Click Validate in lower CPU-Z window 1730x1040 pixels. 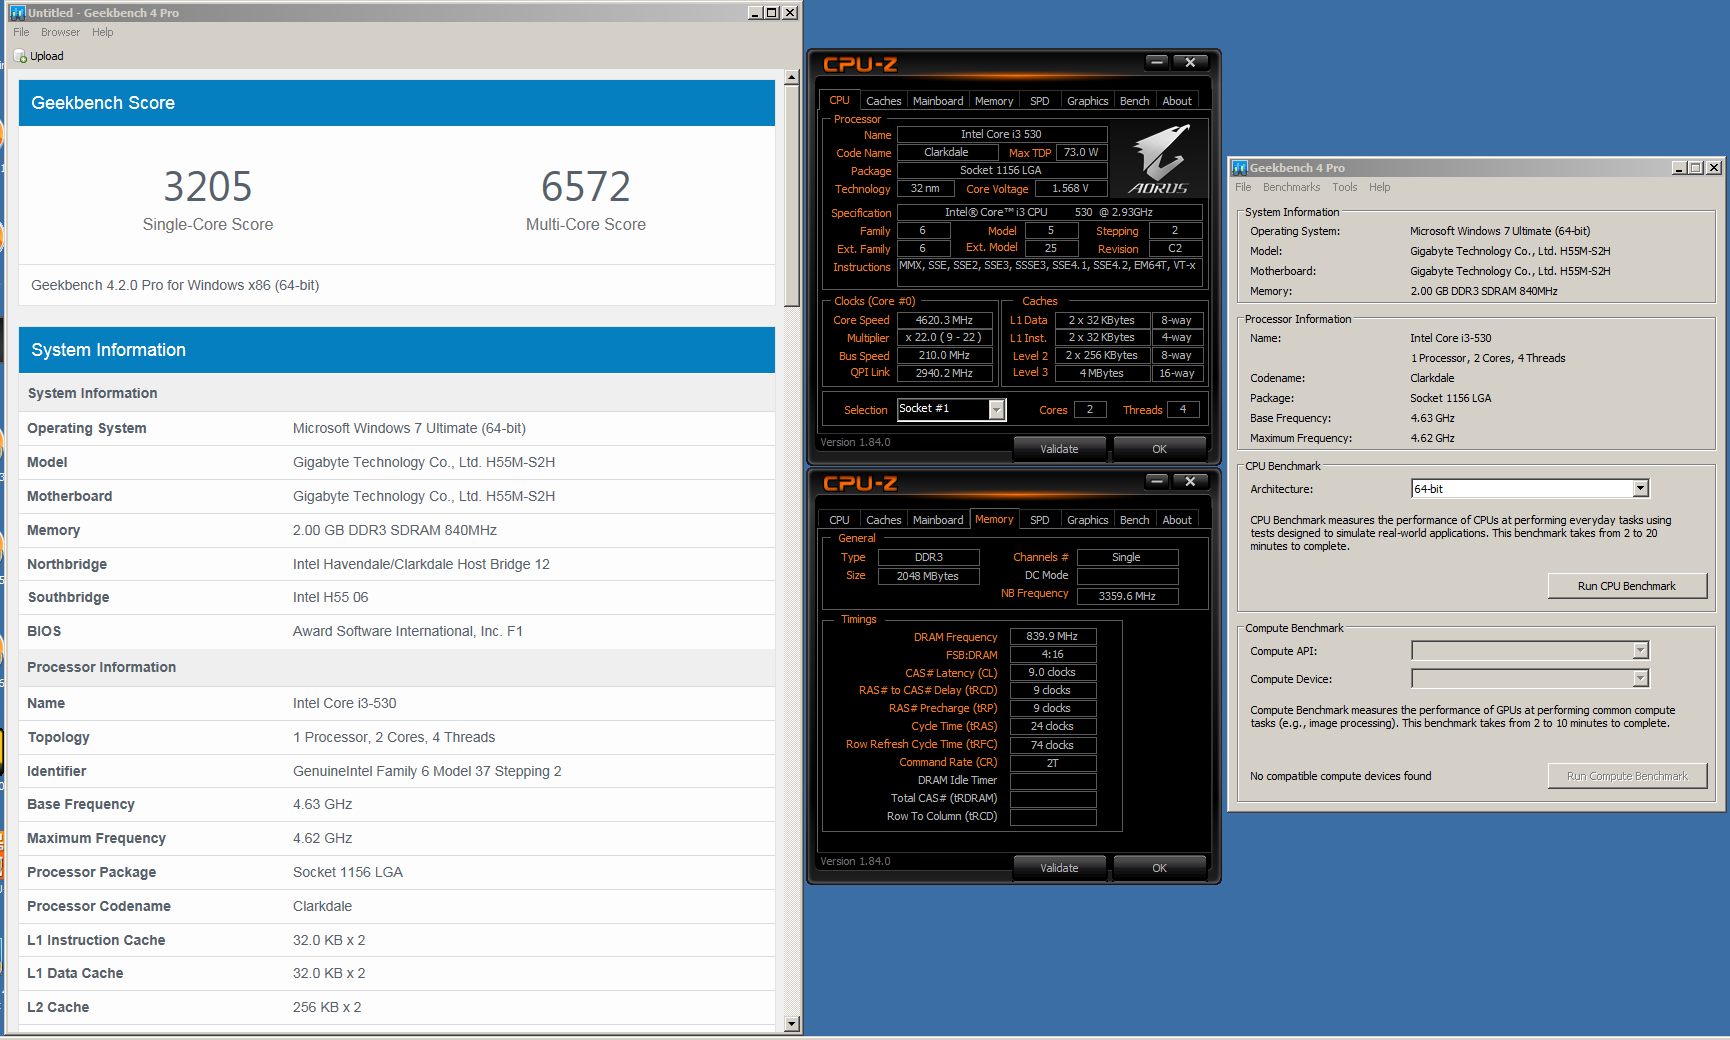click(x=1059, y=868)
